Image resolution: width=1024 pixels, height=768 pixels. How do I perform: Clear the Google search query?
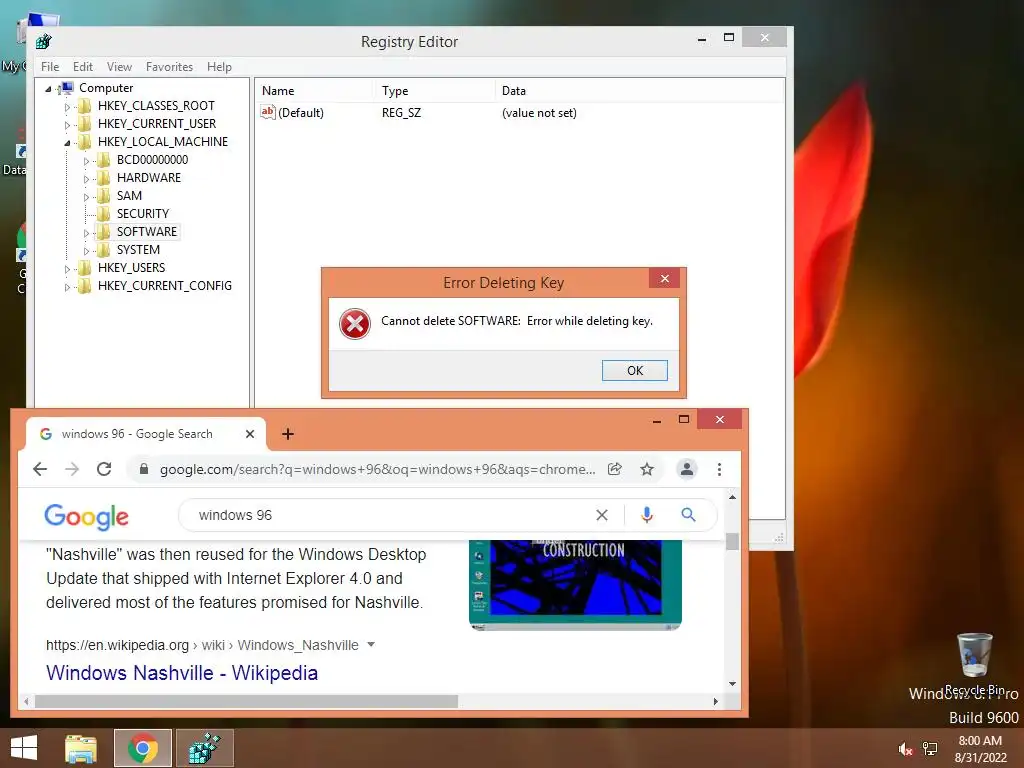[601, 515]
